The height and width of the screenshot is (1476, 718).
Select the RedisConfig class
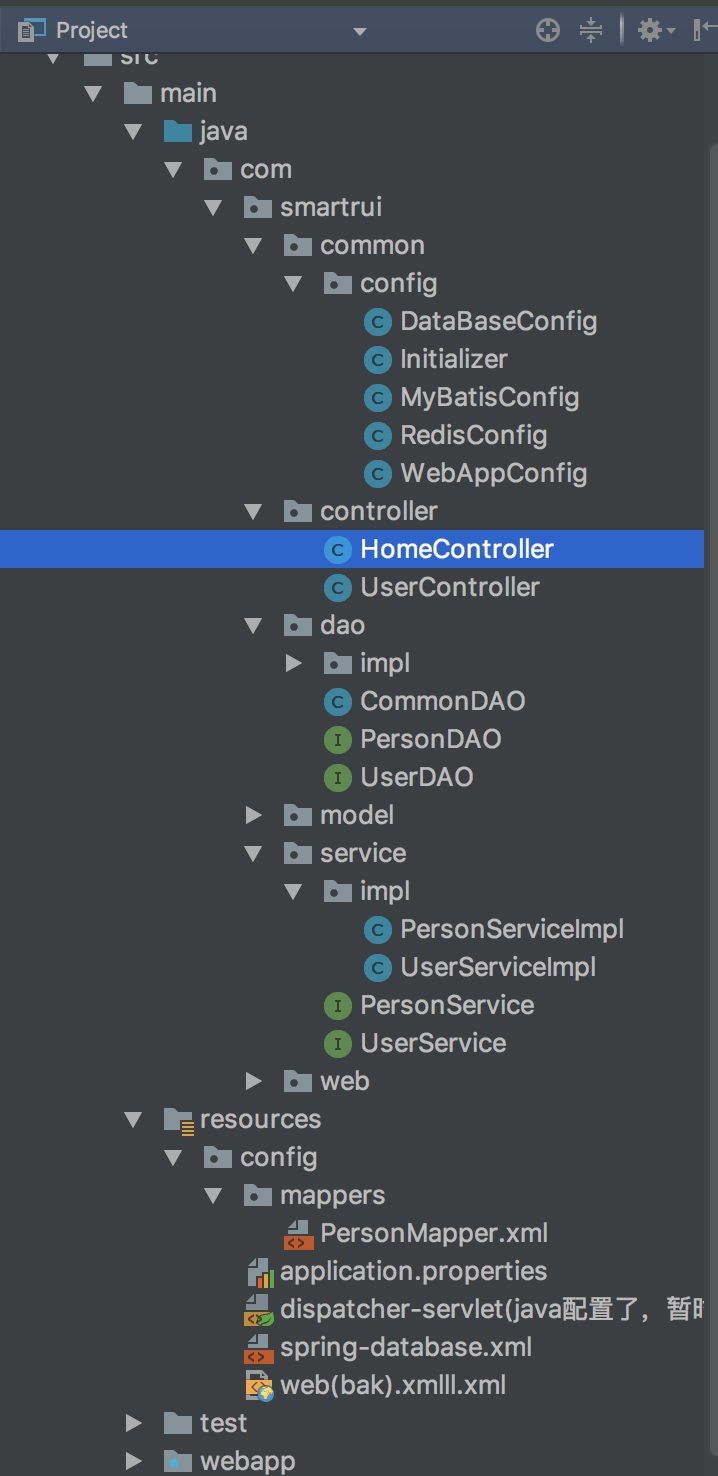coord(473,436)
